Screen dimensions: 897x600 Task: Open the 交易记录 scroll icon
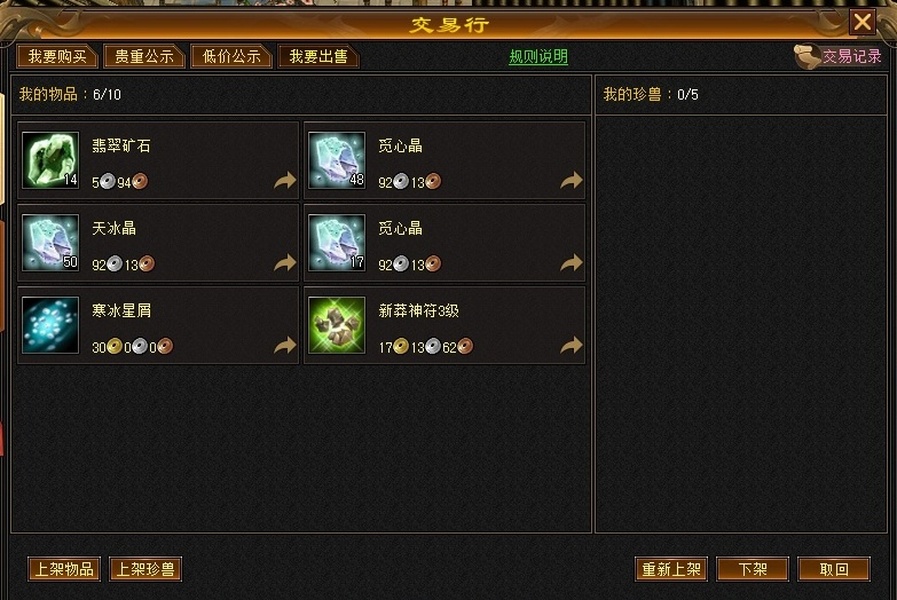(x=807, y=56)
